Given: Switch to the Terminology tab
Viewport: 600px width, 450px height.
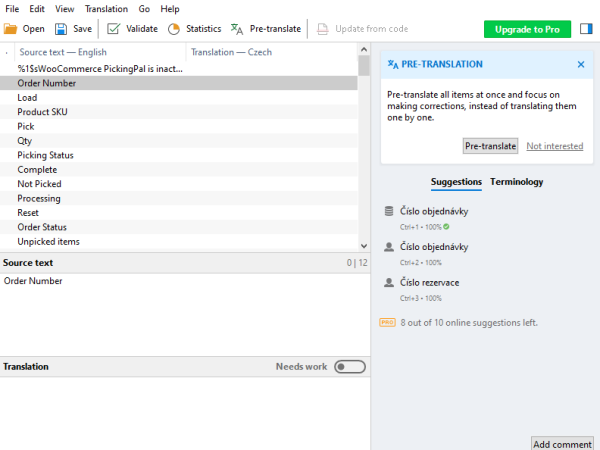Looking at the screenshot, I should click(x=516, y=182).
